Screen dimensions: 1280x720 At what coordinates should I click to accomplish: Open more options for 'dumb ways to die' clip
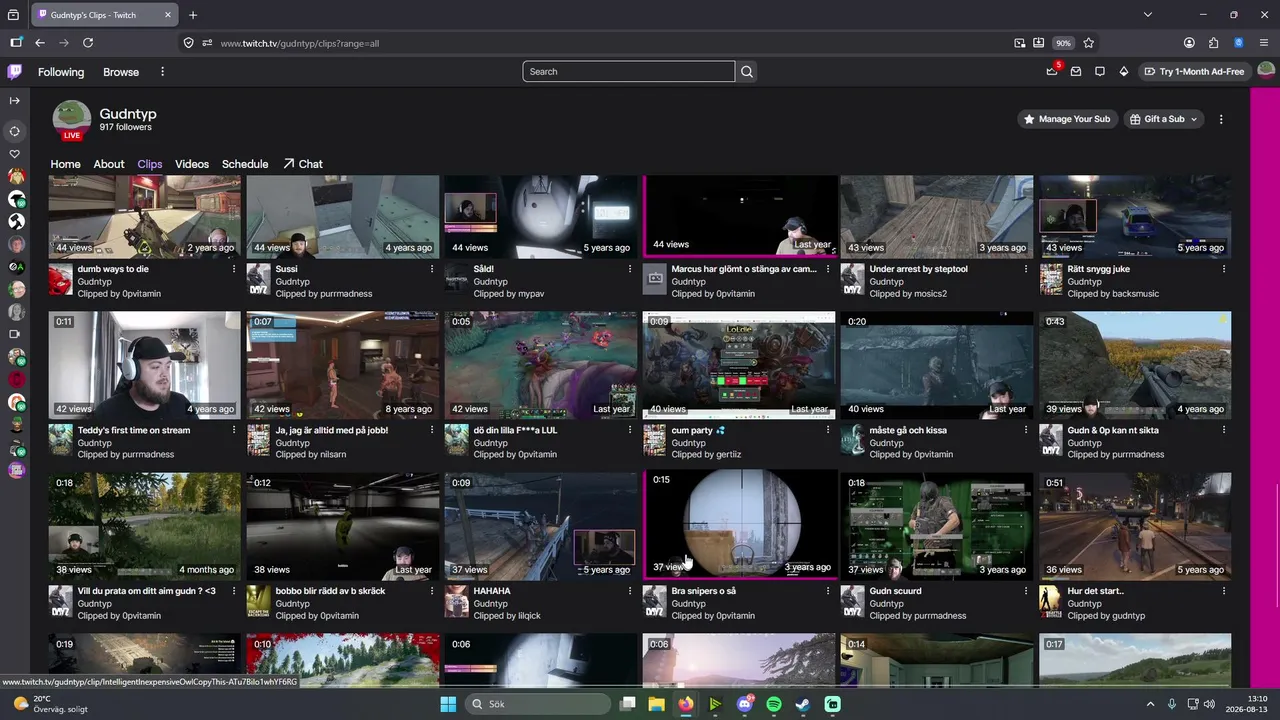pos(234,269)
